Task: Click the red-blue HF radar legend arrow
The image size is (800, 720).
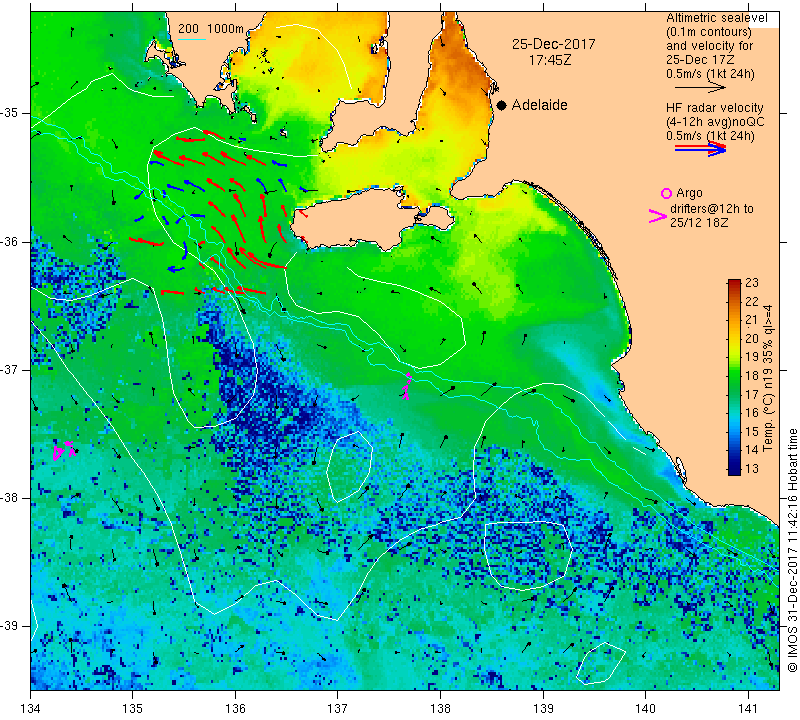Action: [700, 148]
